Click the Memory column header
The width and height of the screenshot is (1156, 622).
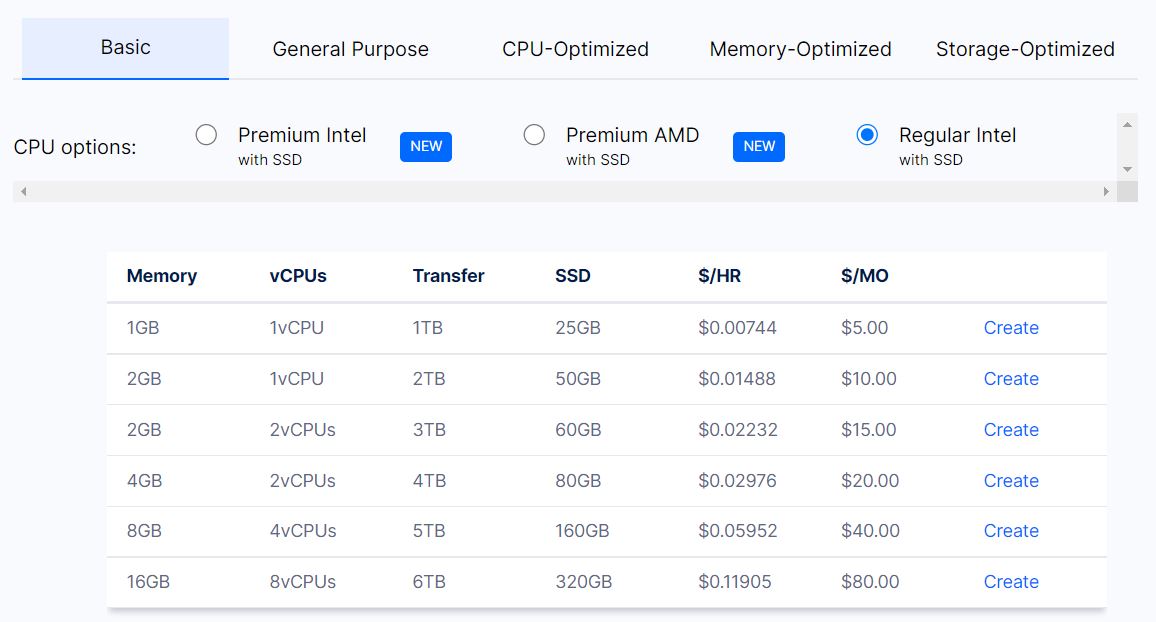(162, 276)
